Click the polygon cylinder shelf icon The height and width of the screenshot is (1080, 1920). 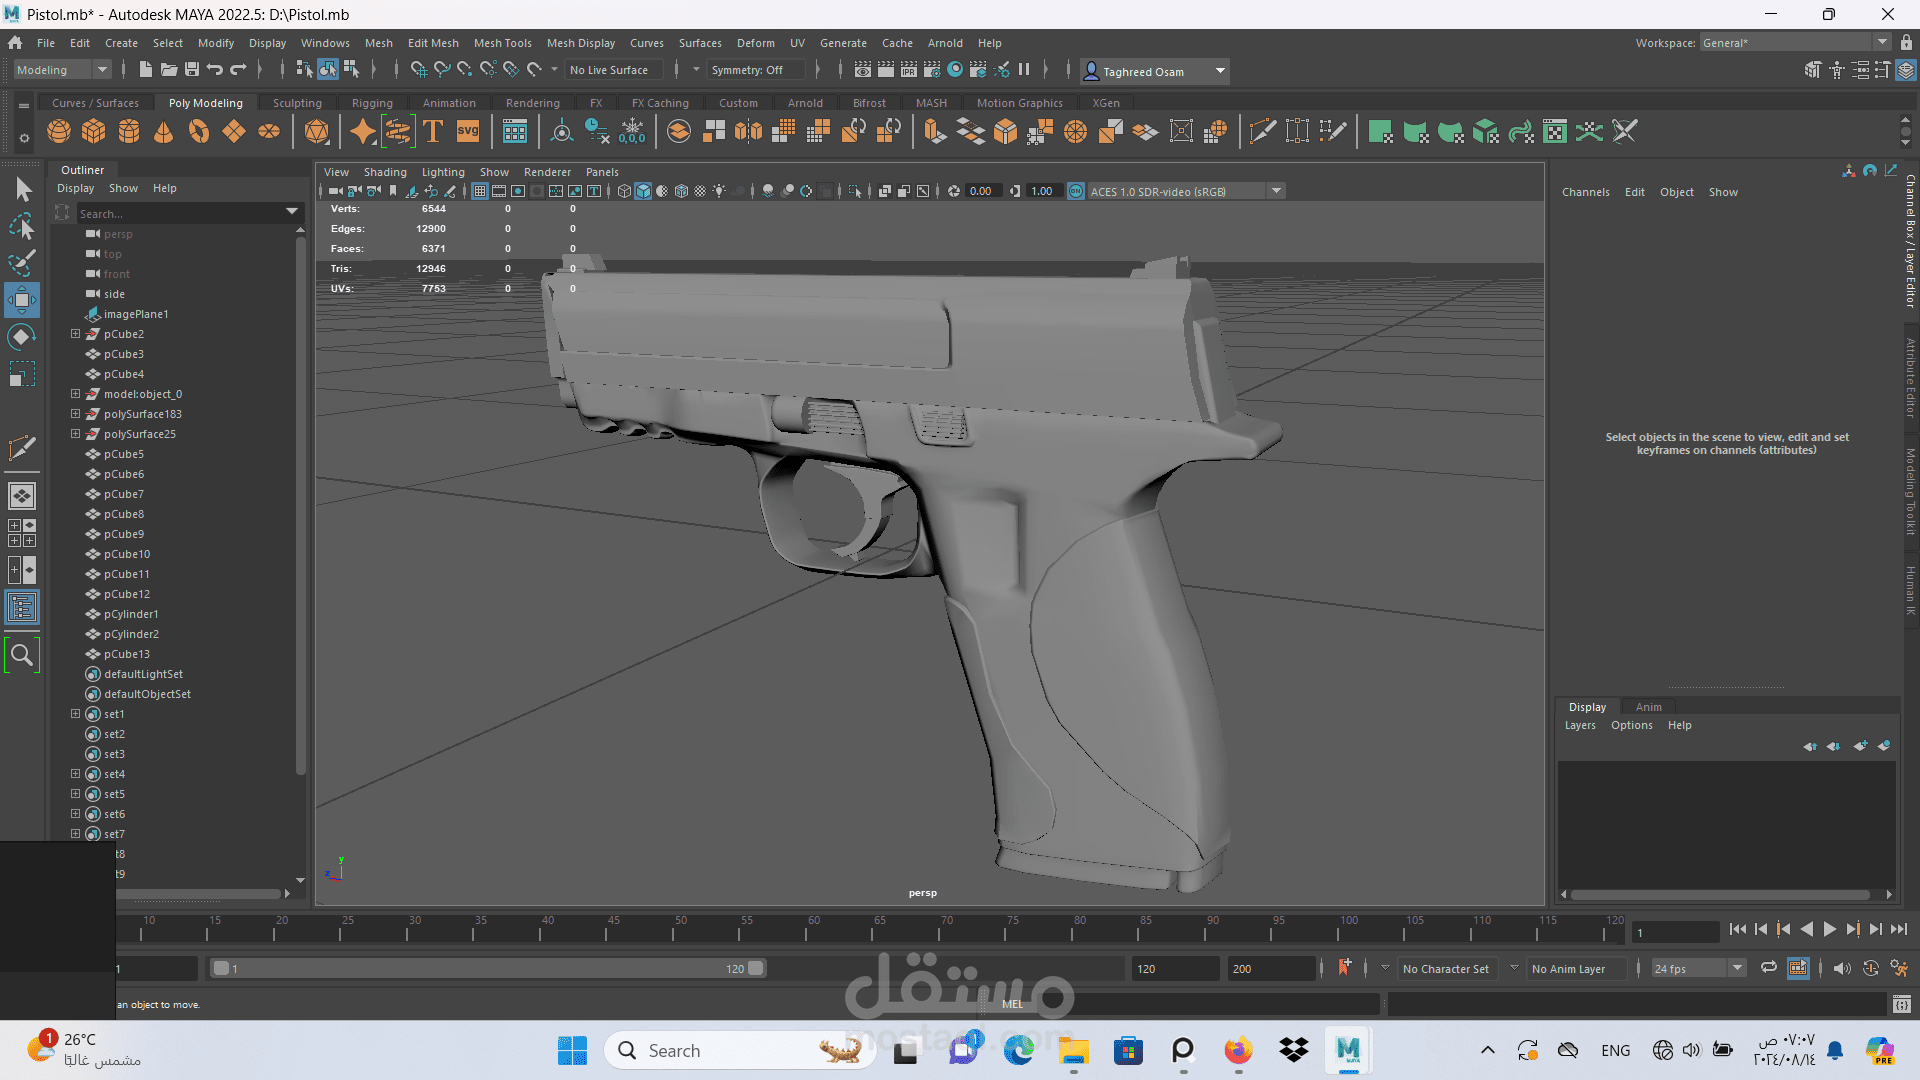[x=129, y=132]
